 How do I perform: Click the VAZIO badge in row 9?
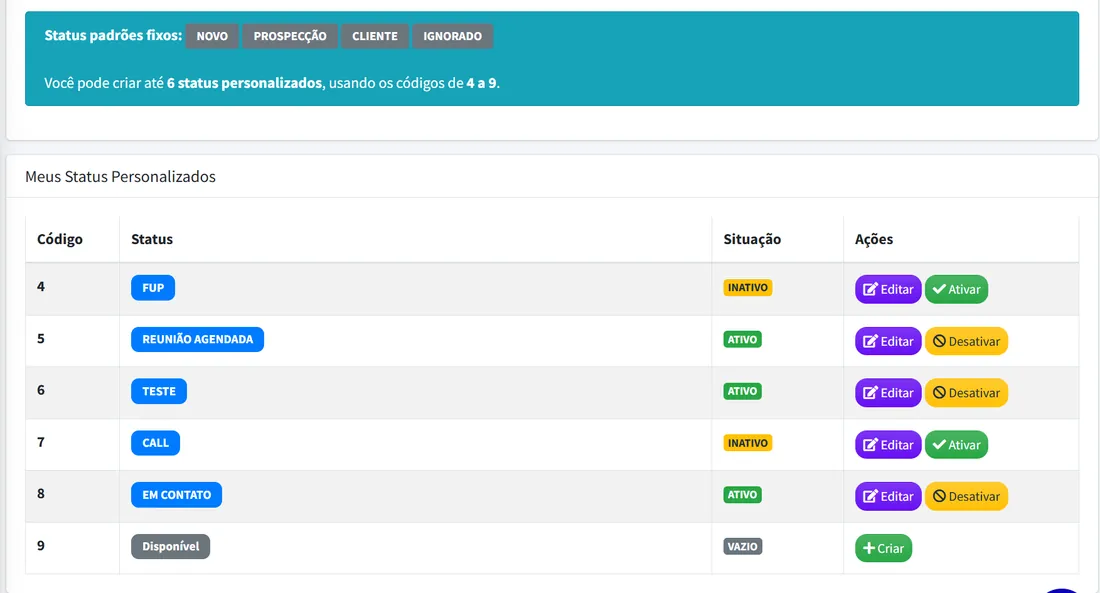(x=743, y=547)
